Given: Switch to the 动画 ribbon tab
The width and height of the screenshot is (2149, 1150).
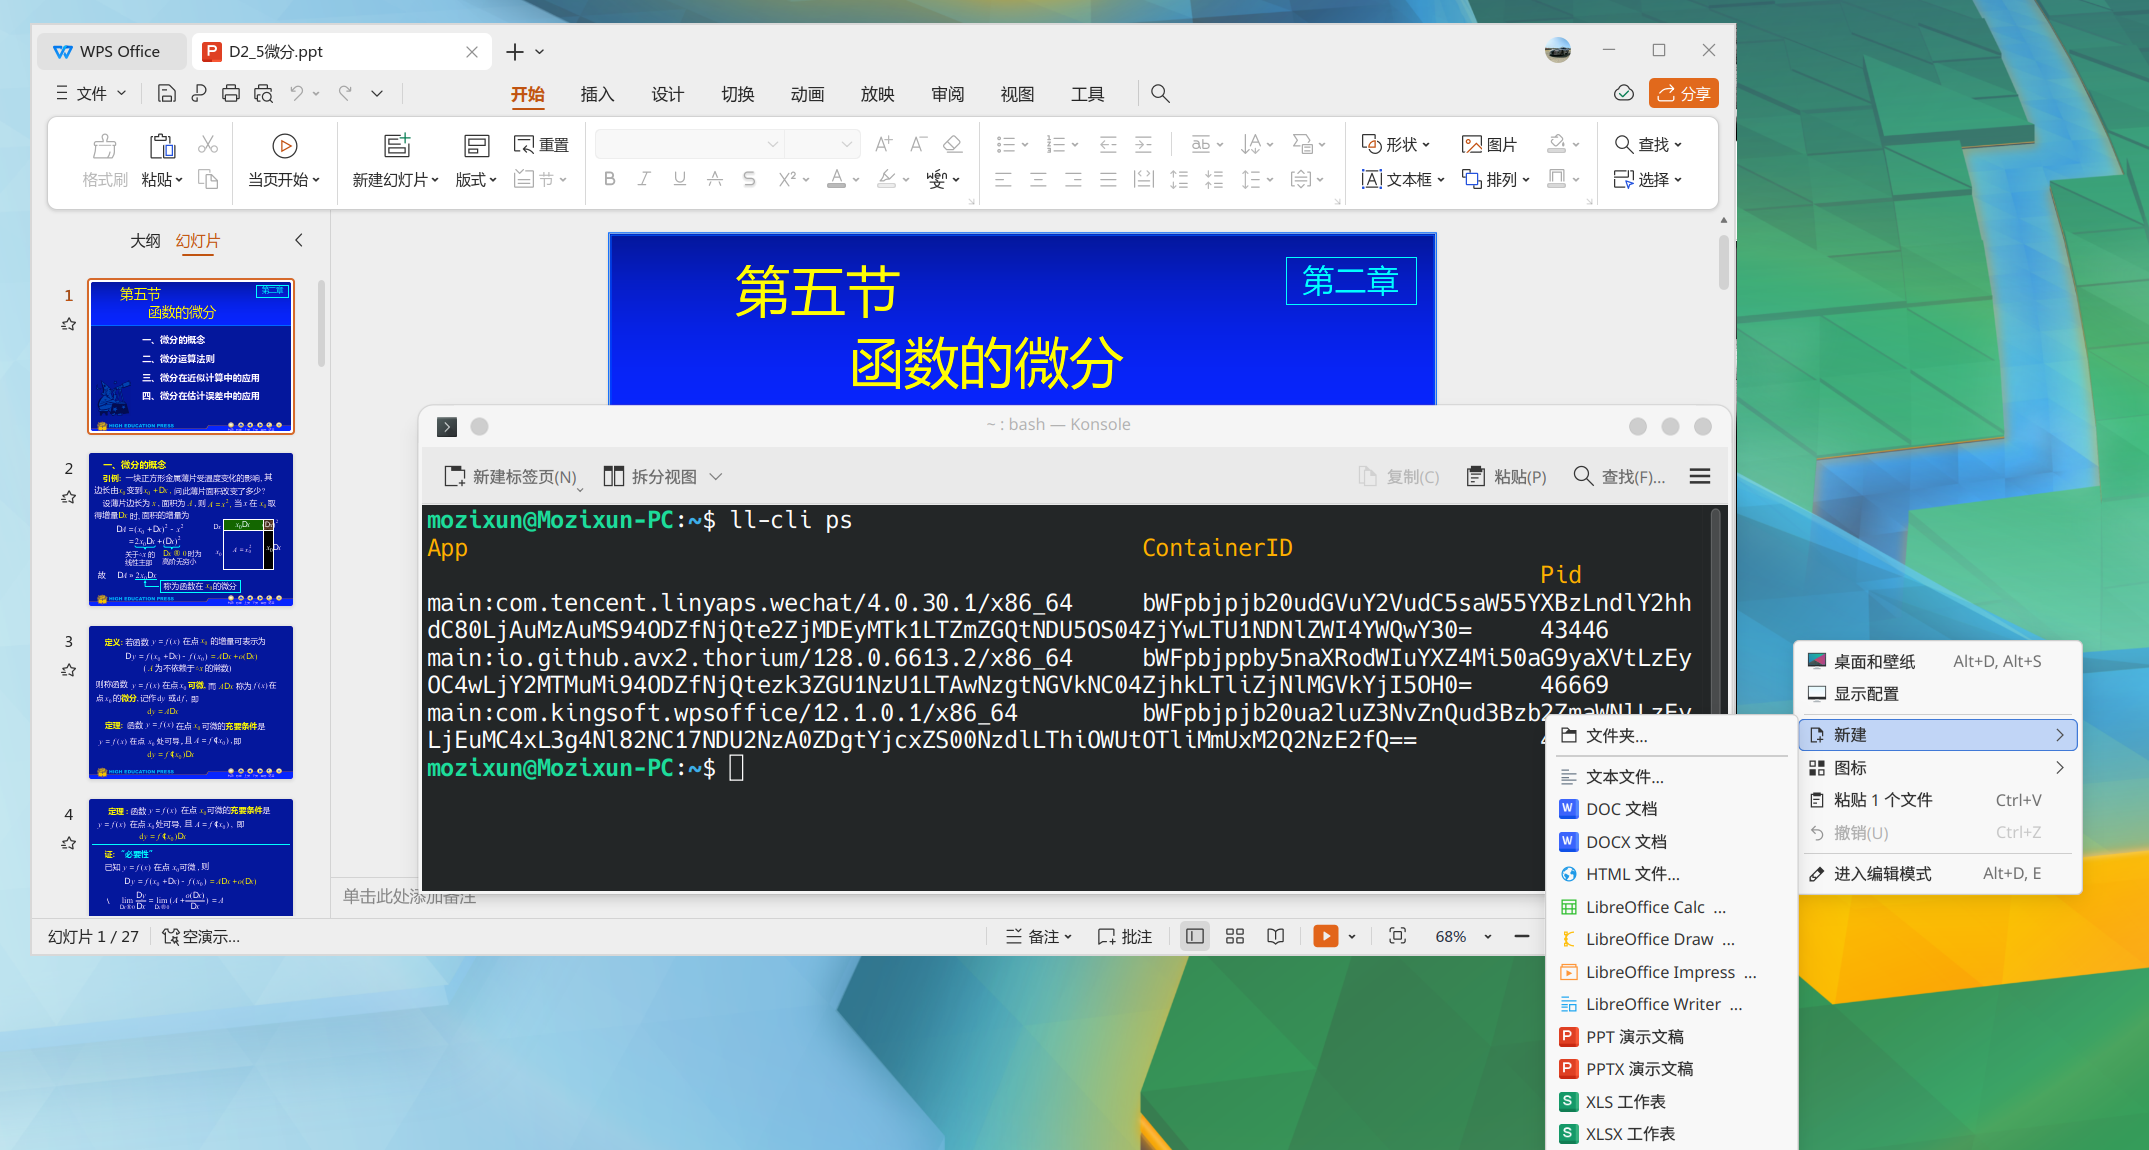Looking at the screenshot, I should (x=807, y=94).
